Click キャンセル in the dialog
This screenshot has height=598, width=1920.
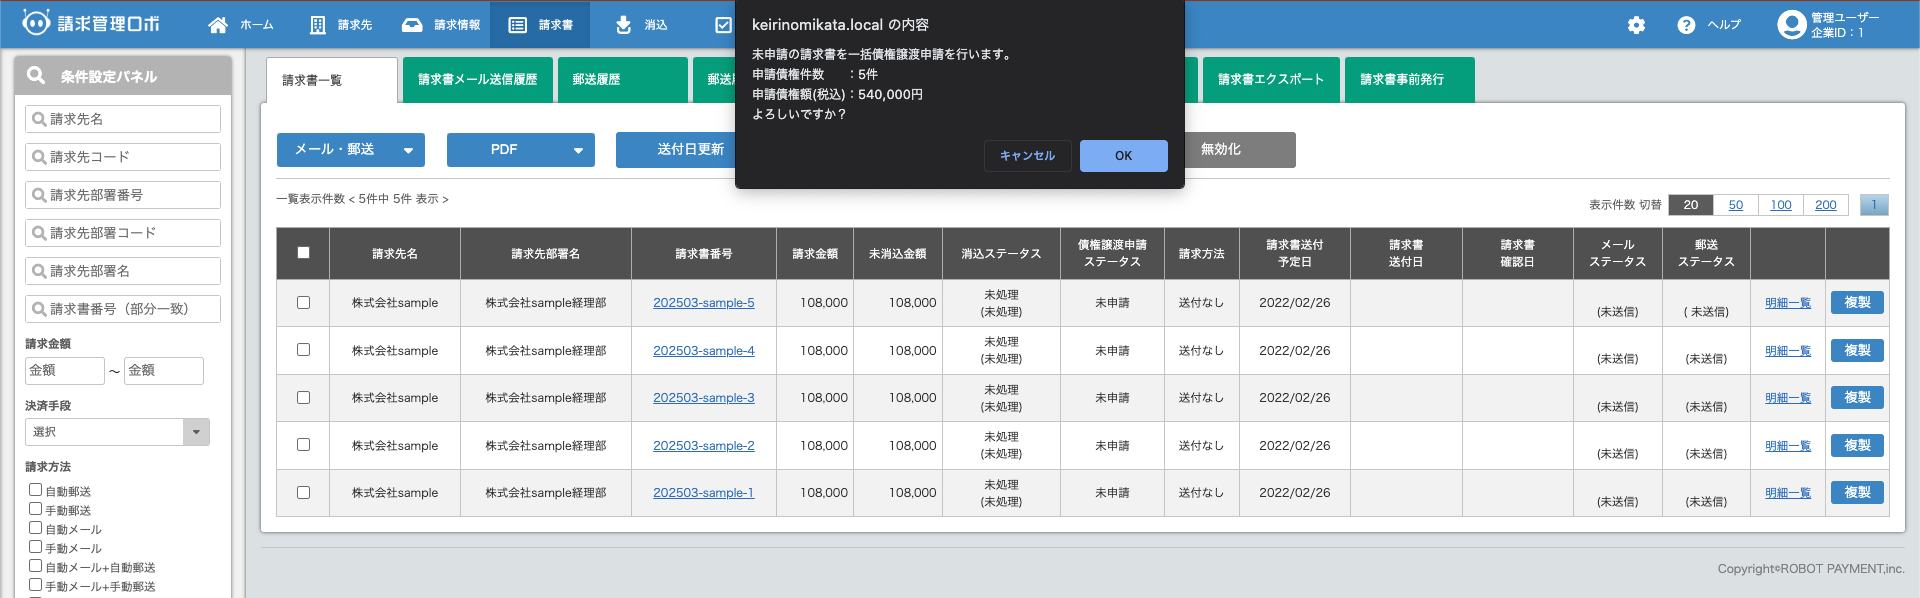point(1027,156)
